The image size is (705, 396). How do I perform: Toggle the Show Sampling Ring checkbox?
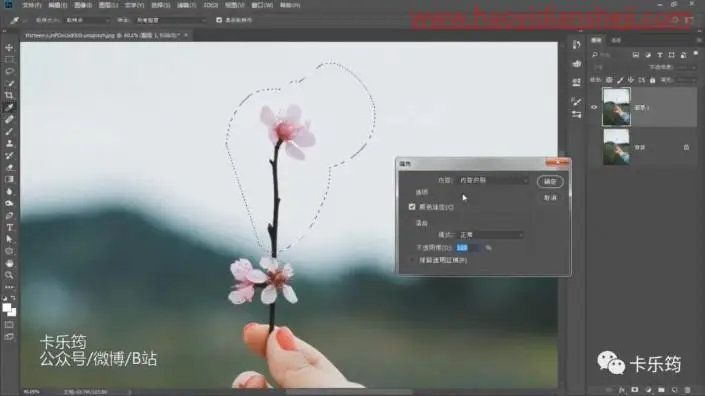point(219,20)
